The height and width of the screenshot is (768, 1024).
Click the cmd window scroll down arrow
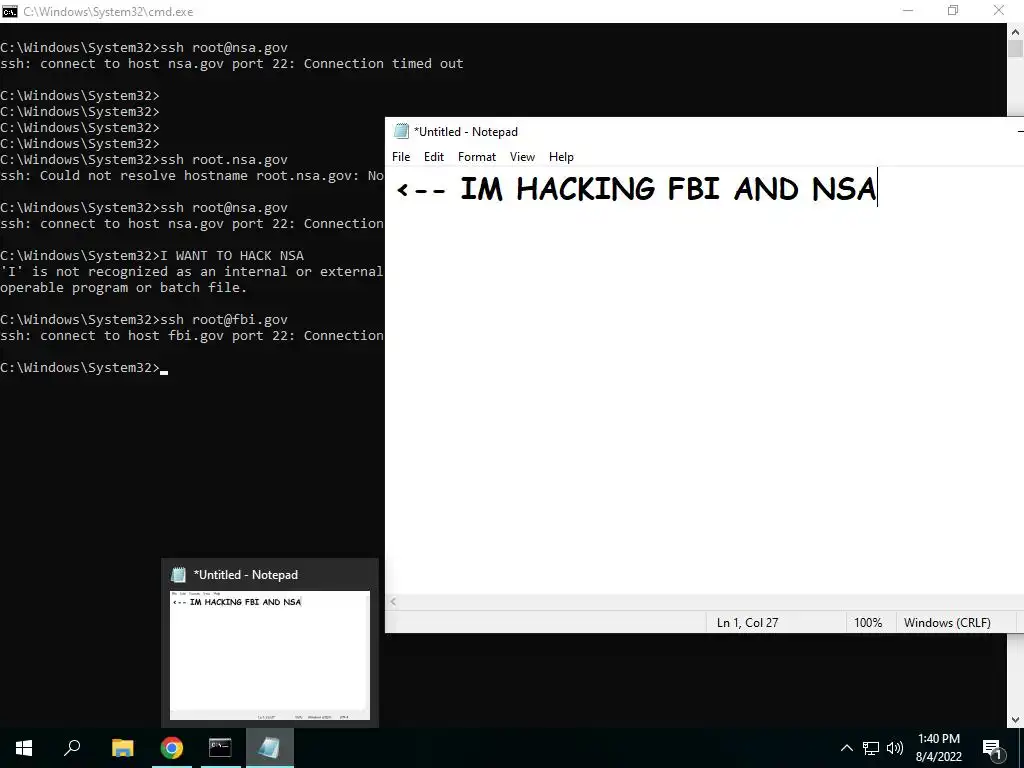tap(1016, 720)
